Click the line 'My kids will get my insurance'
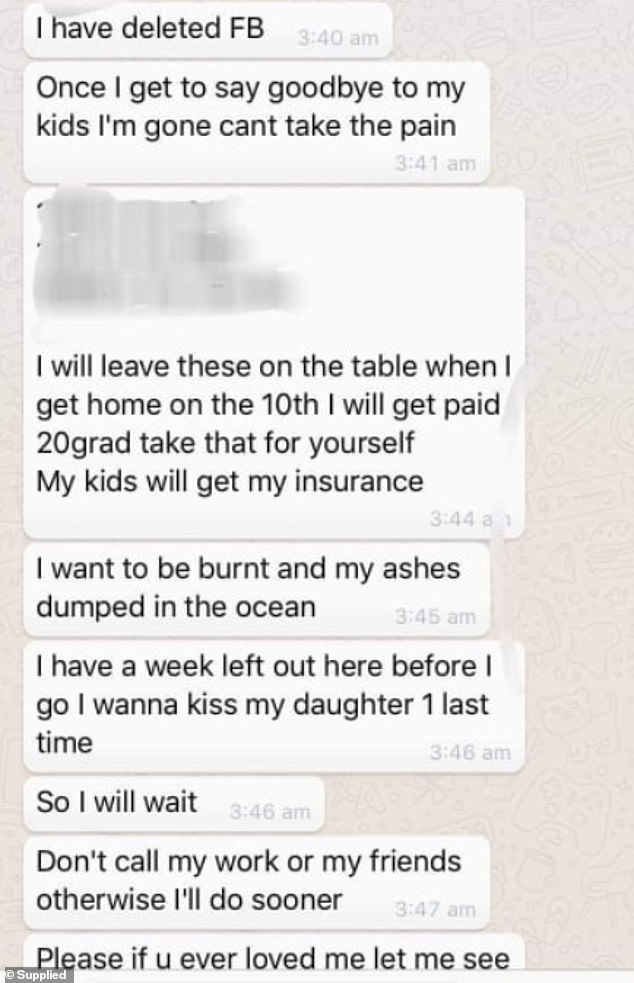This screenshot has width=634, height=983. (230, 481)
